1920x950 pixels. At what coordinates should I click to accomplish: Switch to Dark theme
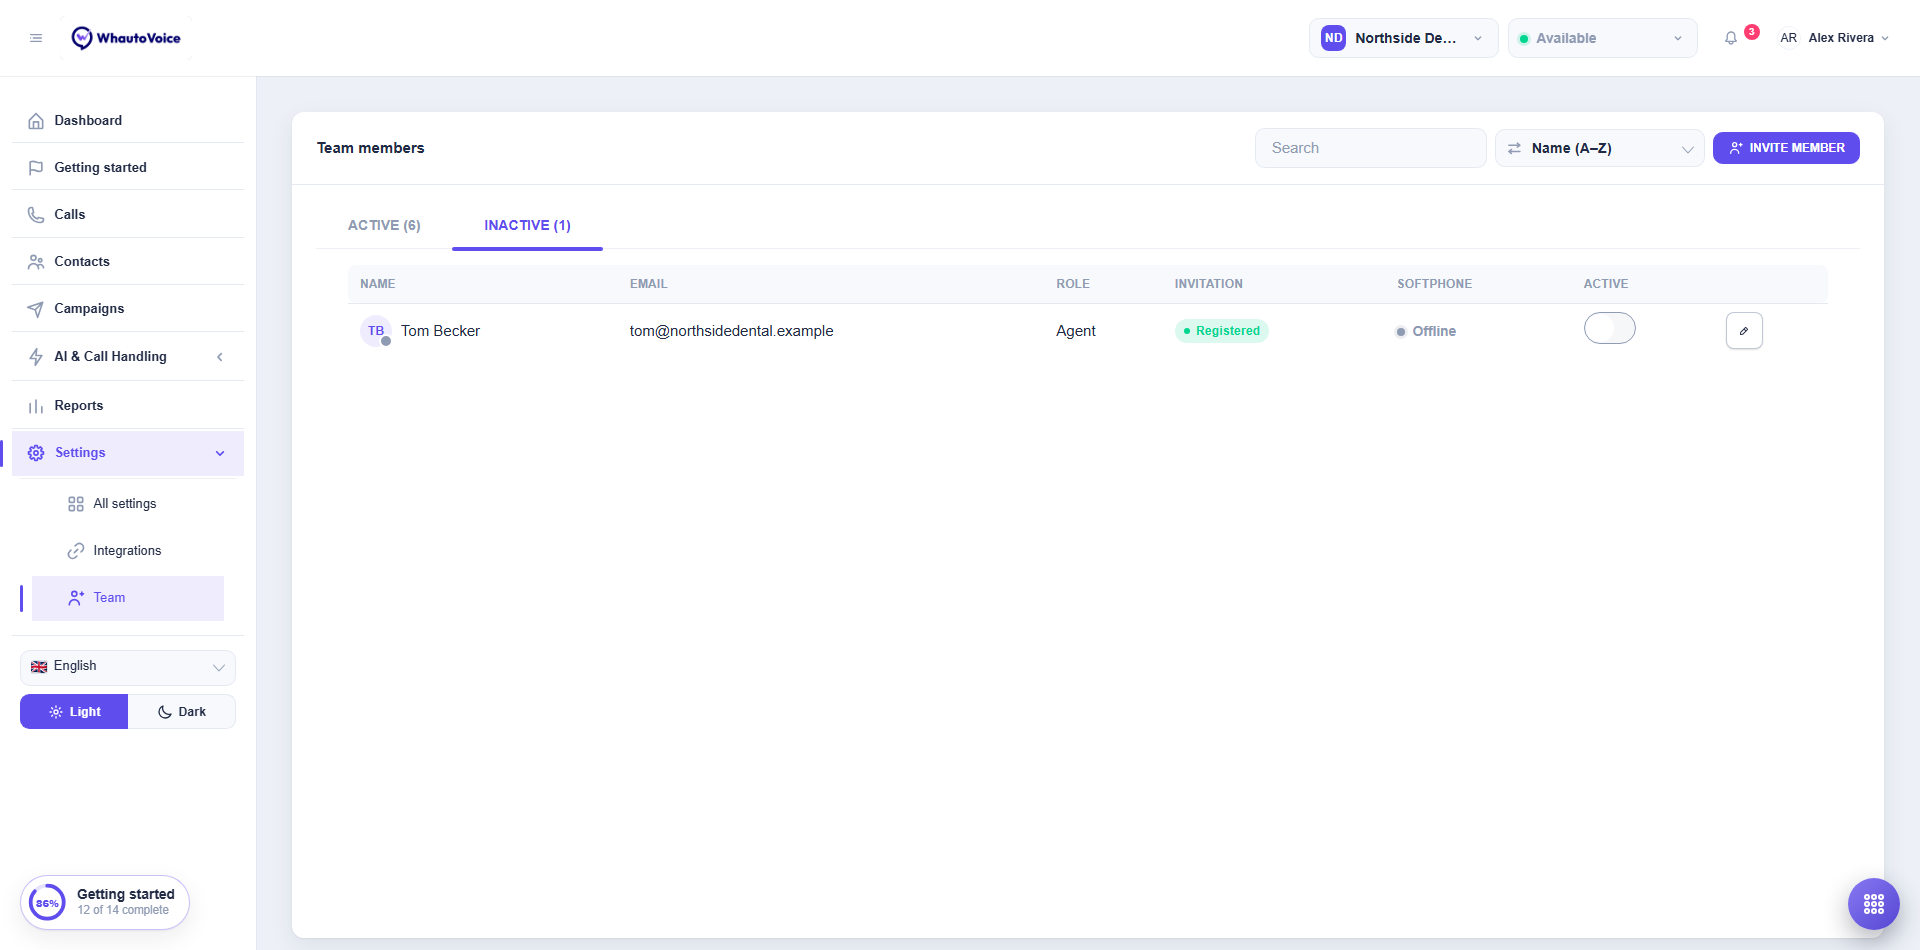pos(182,712)
